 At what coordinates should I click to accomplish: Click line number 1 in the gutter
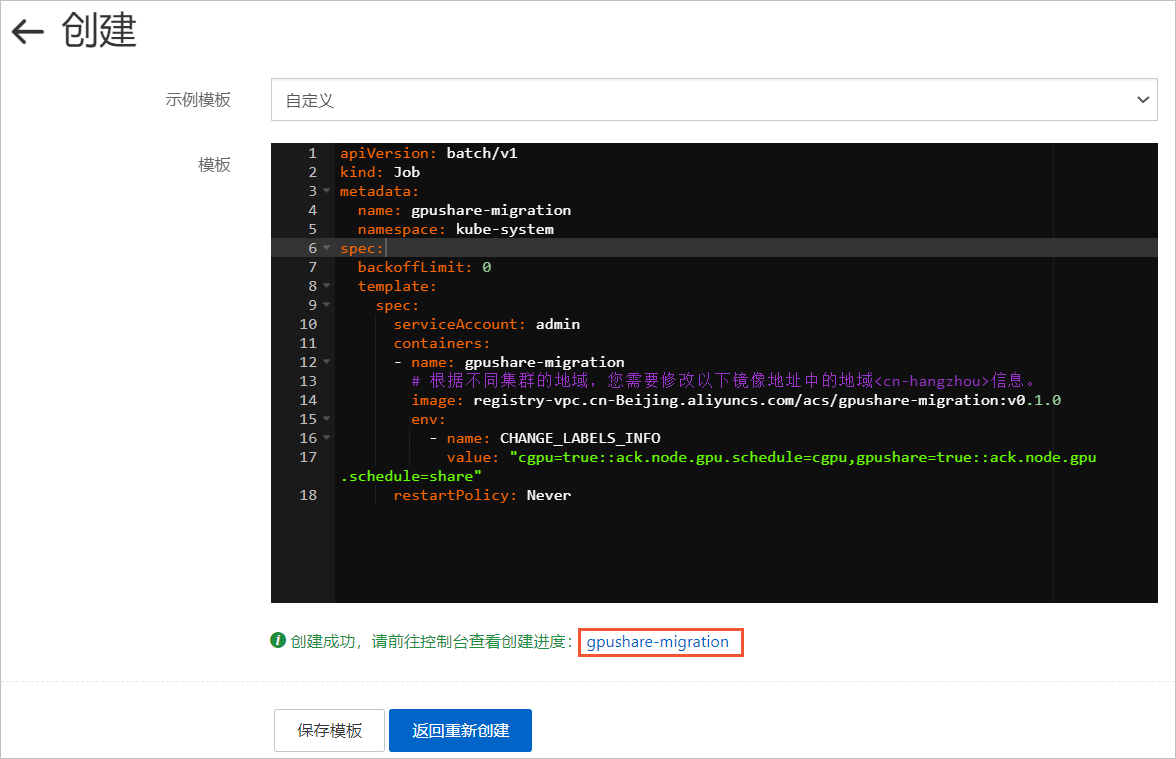tap(313, 153)
